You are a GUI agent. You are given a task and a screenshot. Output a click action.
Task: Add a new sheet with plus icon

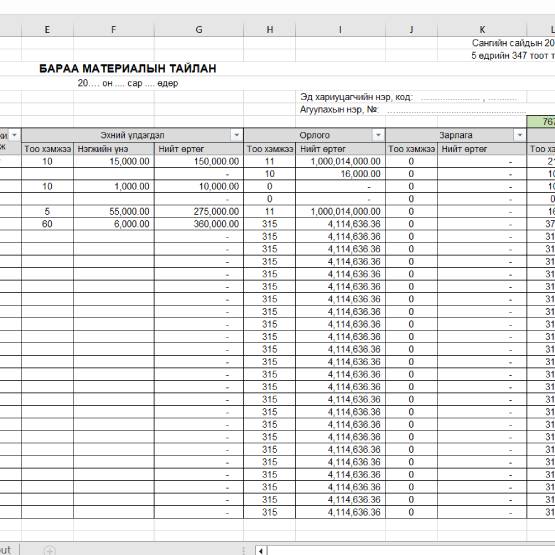coord(50,550)
